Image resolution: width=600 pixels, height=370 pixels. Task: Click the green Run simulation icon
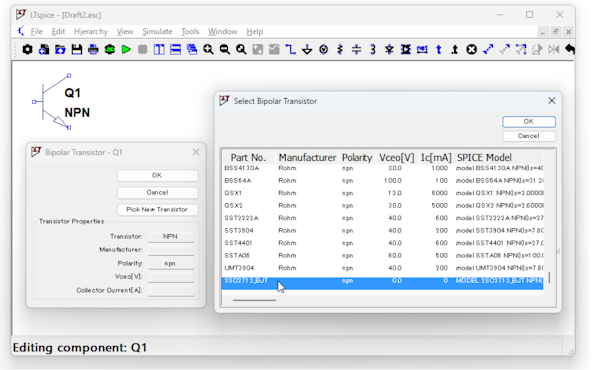[x=126, y=49]
